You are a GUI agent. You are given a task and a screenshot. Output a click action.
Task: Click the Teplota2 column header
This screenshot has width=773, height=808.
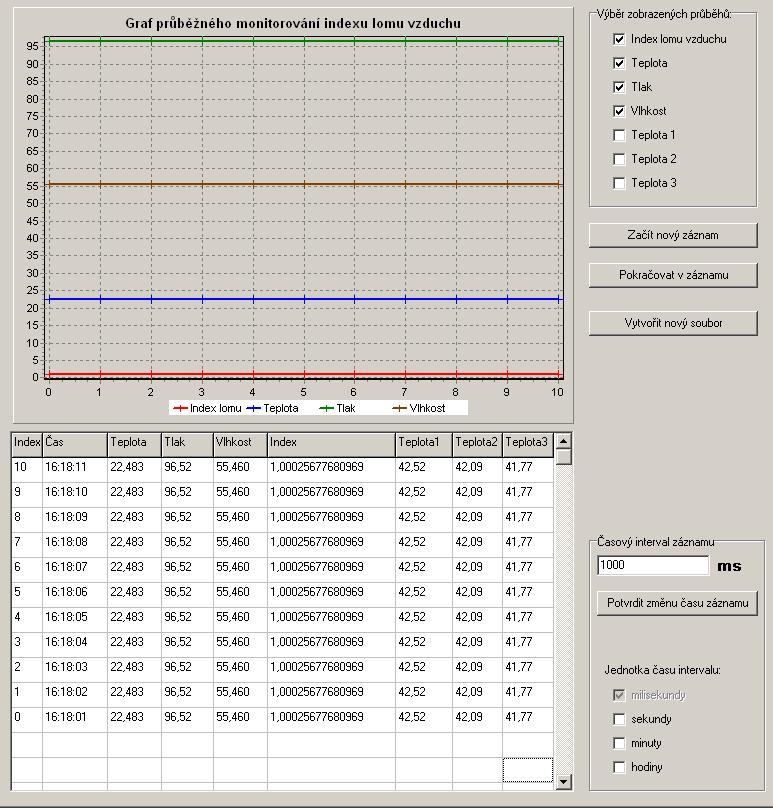[477, 444]
